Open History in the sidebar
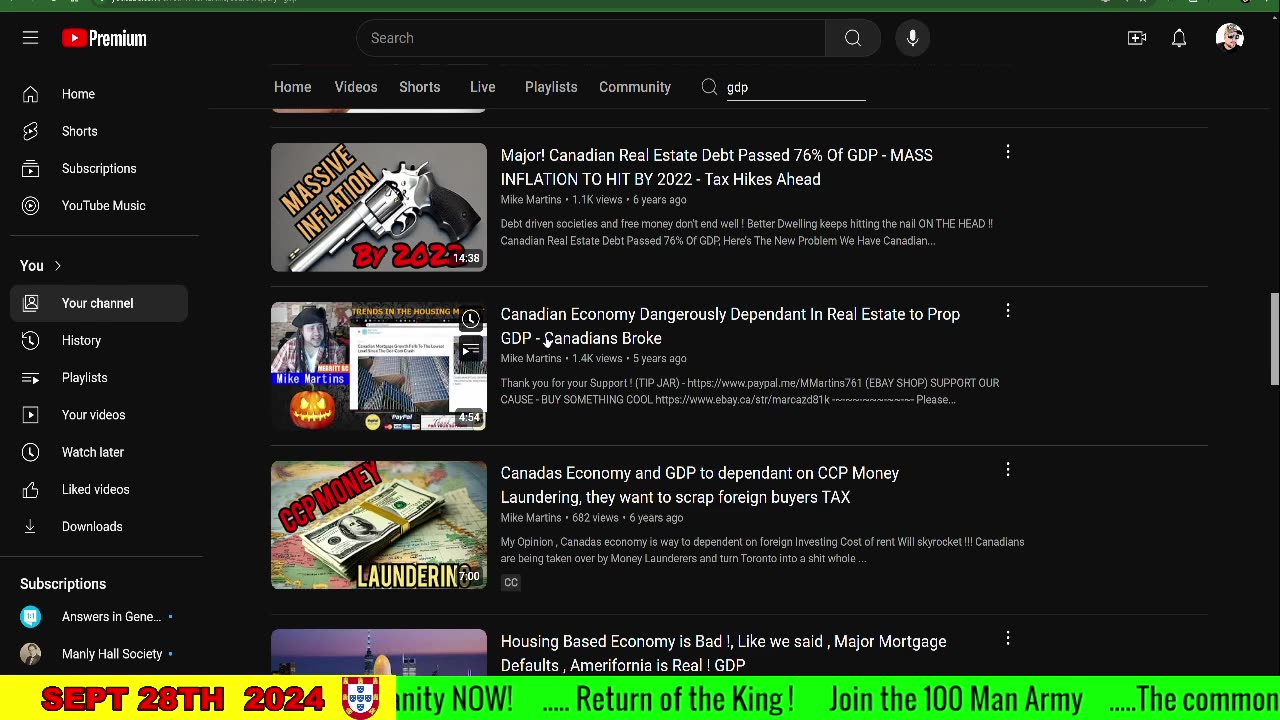Image resolution: width=1280 pixels, height=720 pixels. tap(98, 340)
